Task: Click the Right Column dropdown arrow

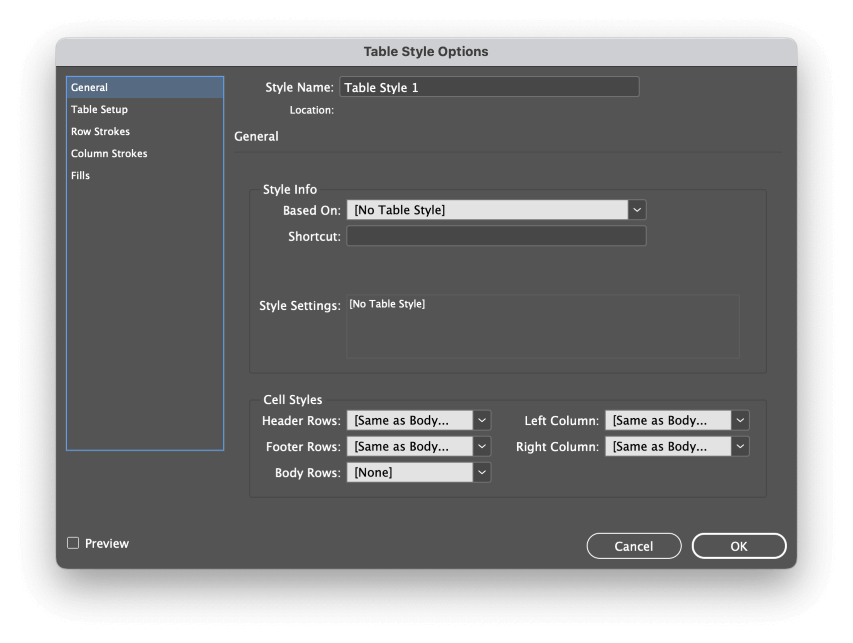Action: 740,447
